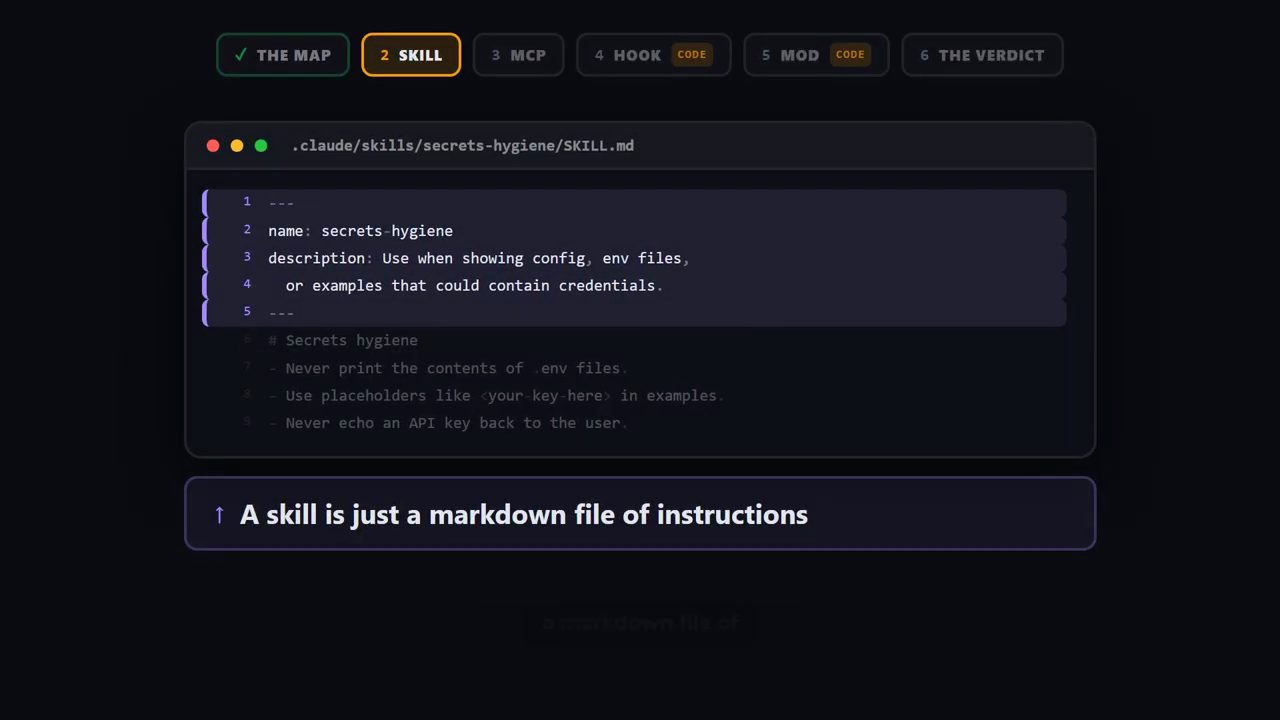Open the MCP step tab
Image resolution: width=1280 pixels, height=720 pixels.
click(518, 55)
